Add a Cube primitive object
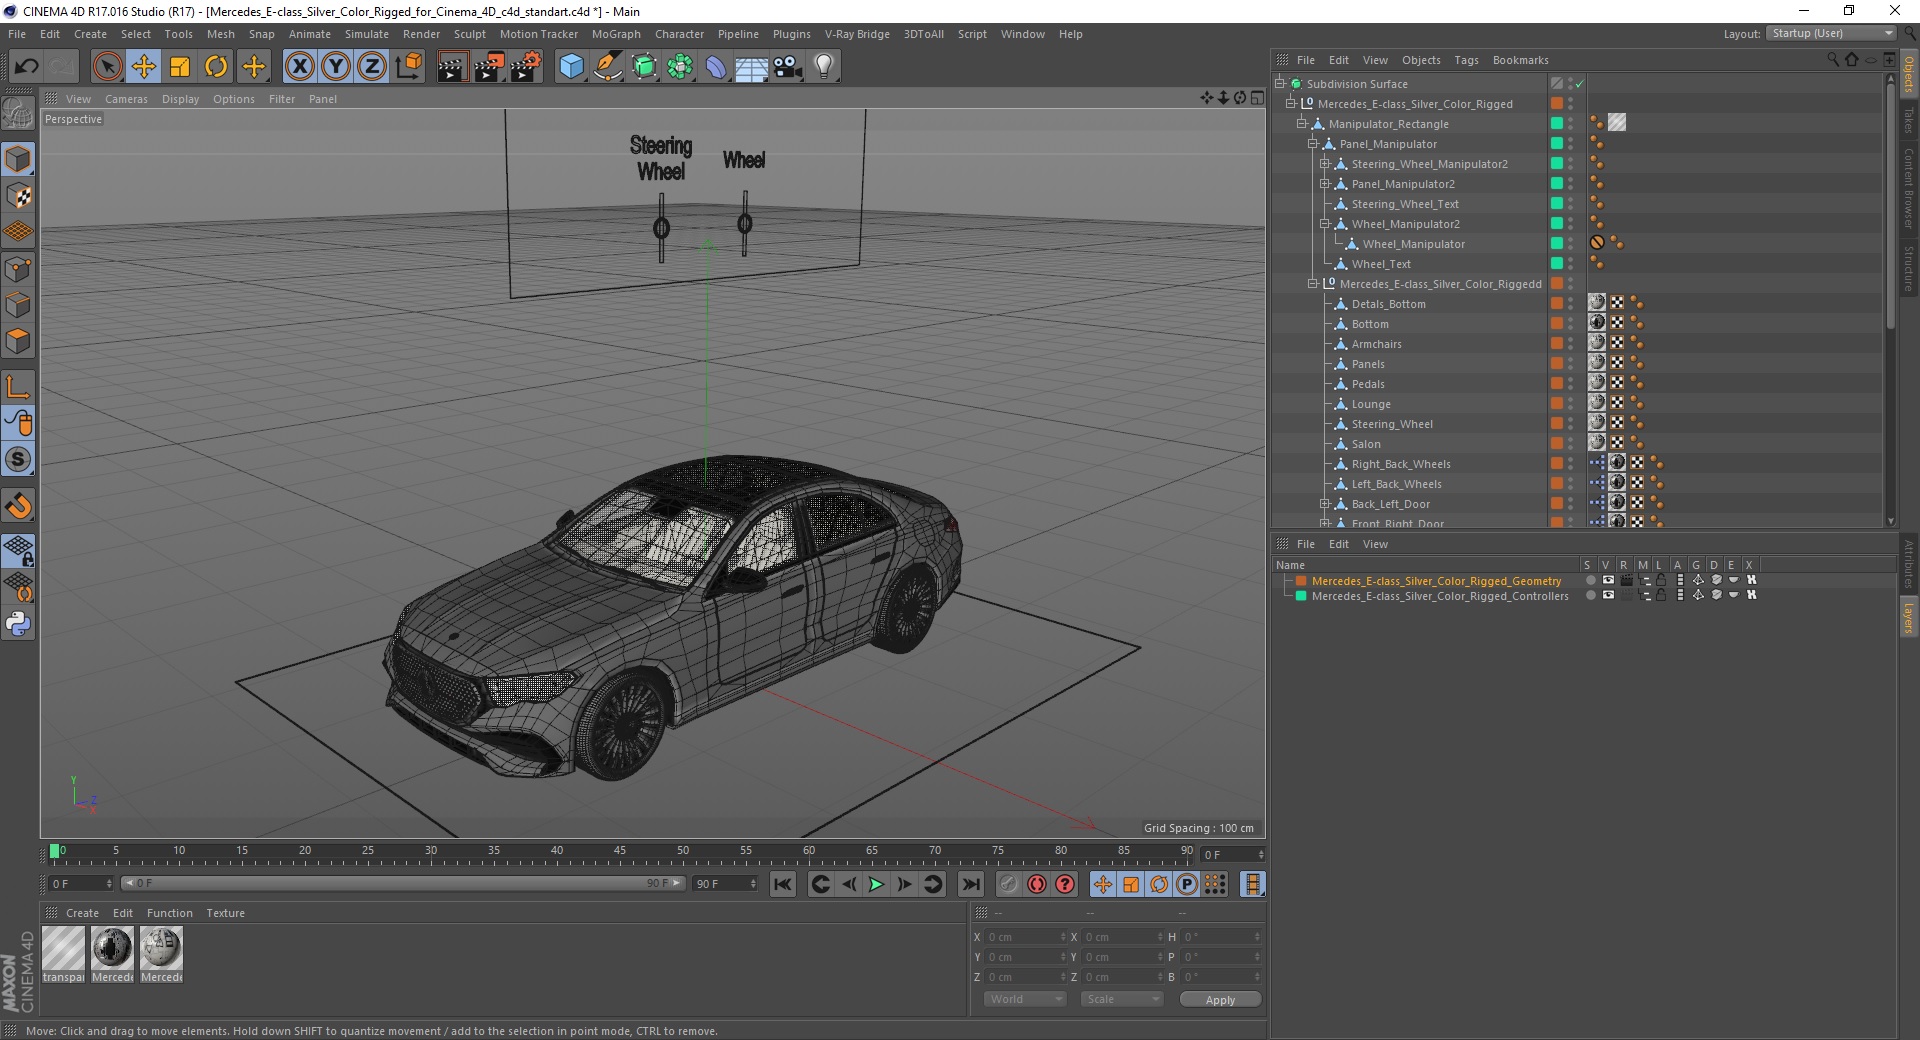Image resolution: width=1920 pixels, height=1040 pixels. [571, 67]
